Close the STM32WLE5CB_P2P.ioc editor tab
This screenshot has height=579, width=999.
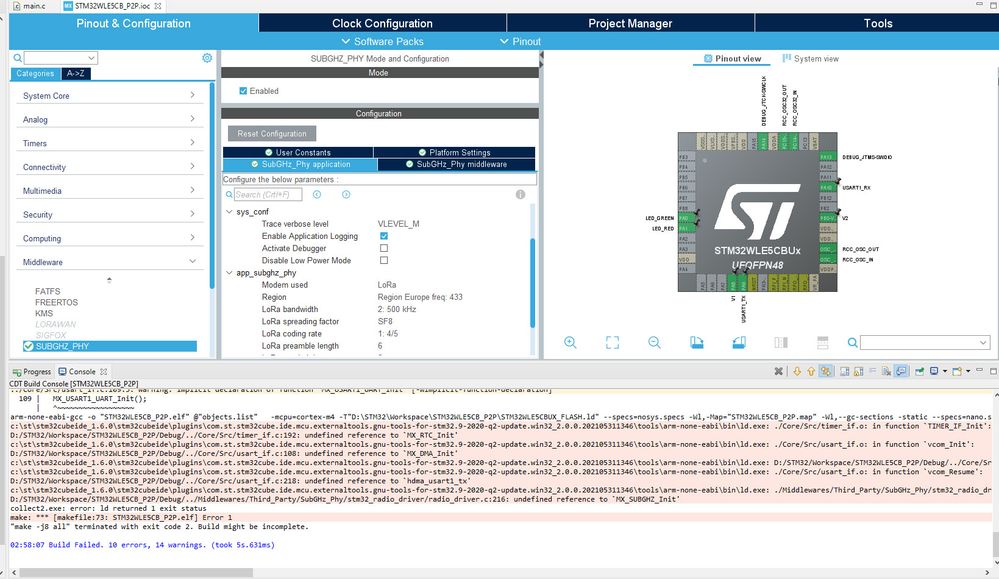point(157,6)
